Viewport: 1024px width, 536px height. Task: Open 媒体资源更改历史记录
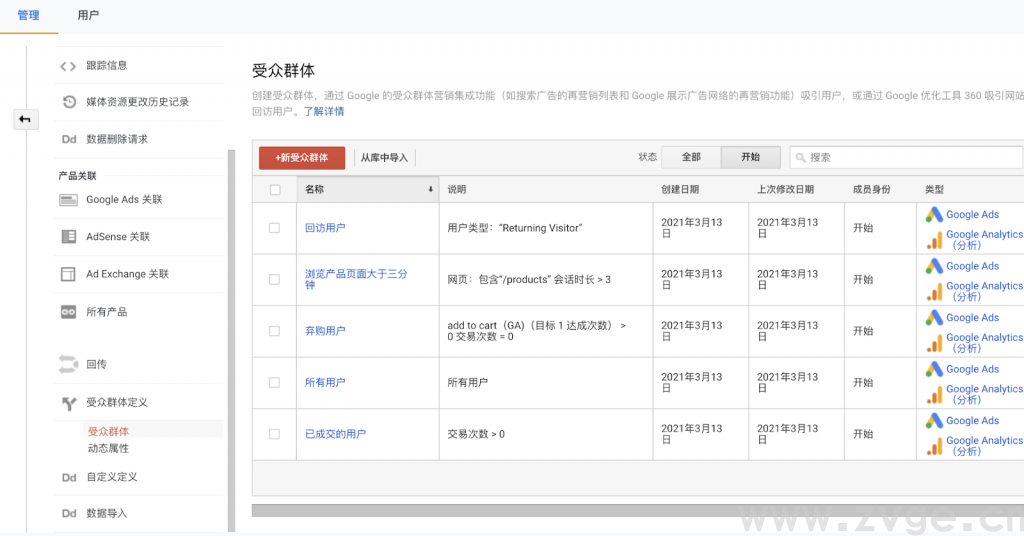(x=138, y=102)
